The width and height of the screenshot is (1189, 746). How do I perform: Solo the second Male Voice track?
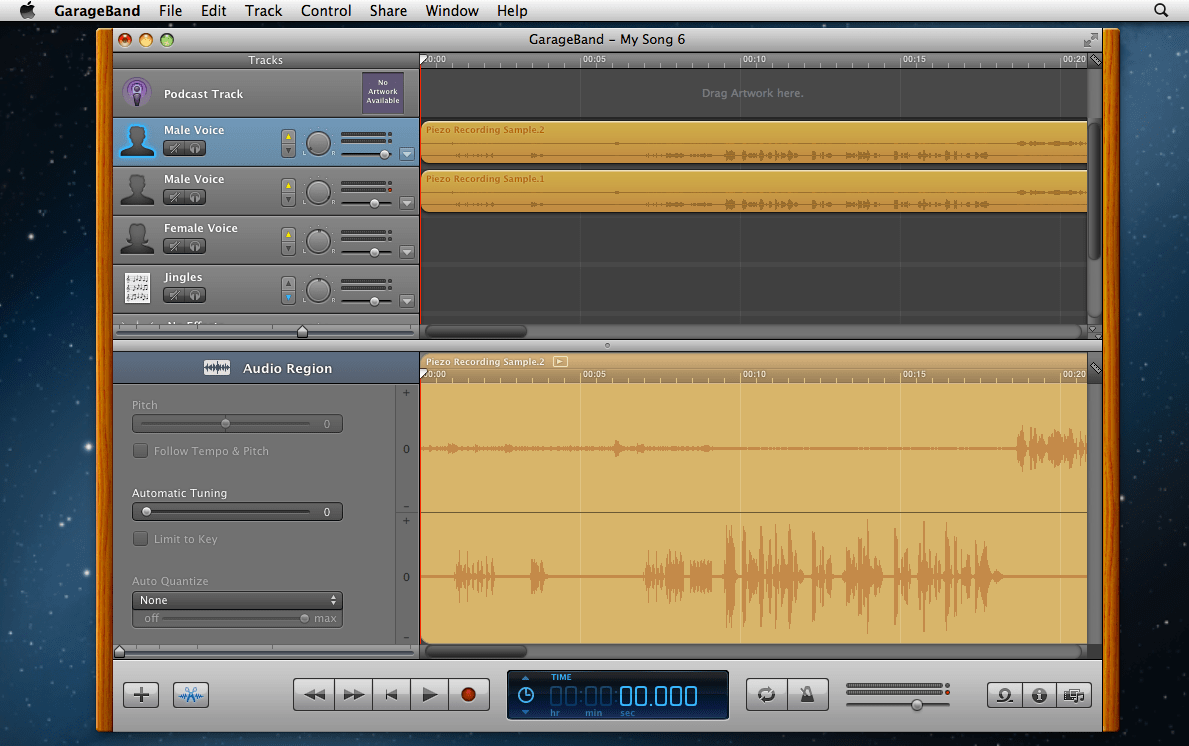(195, 197)
